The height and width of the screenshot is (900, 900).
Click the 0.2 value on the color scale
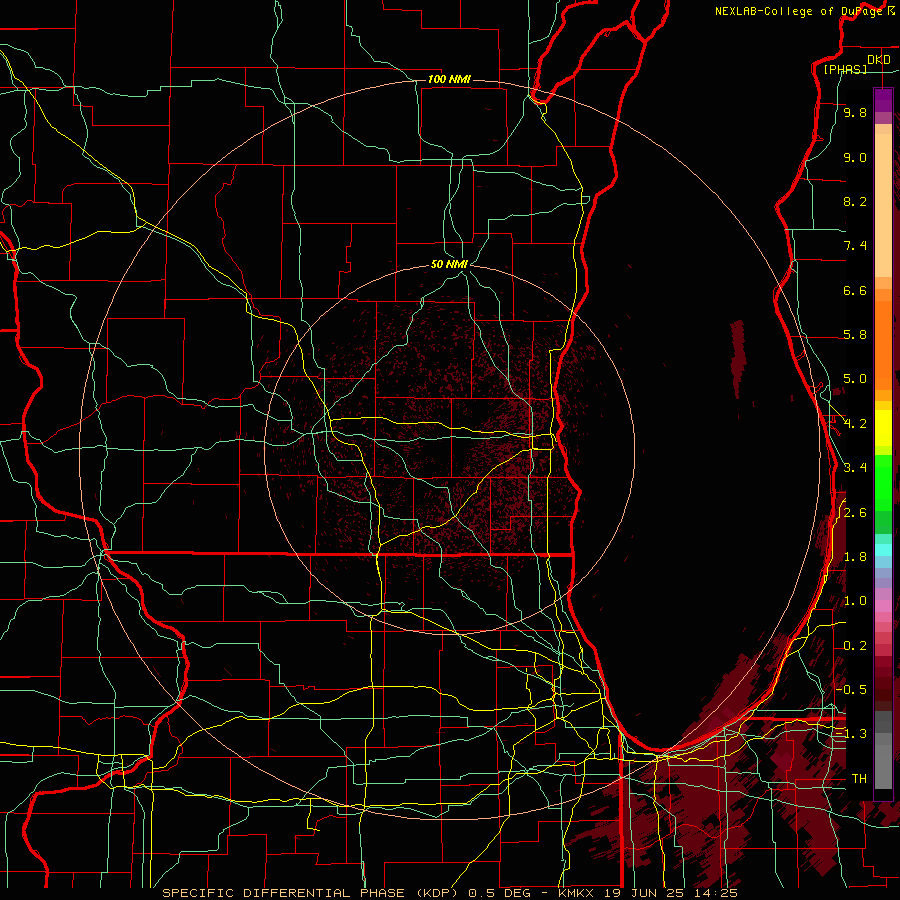point(855,646)
